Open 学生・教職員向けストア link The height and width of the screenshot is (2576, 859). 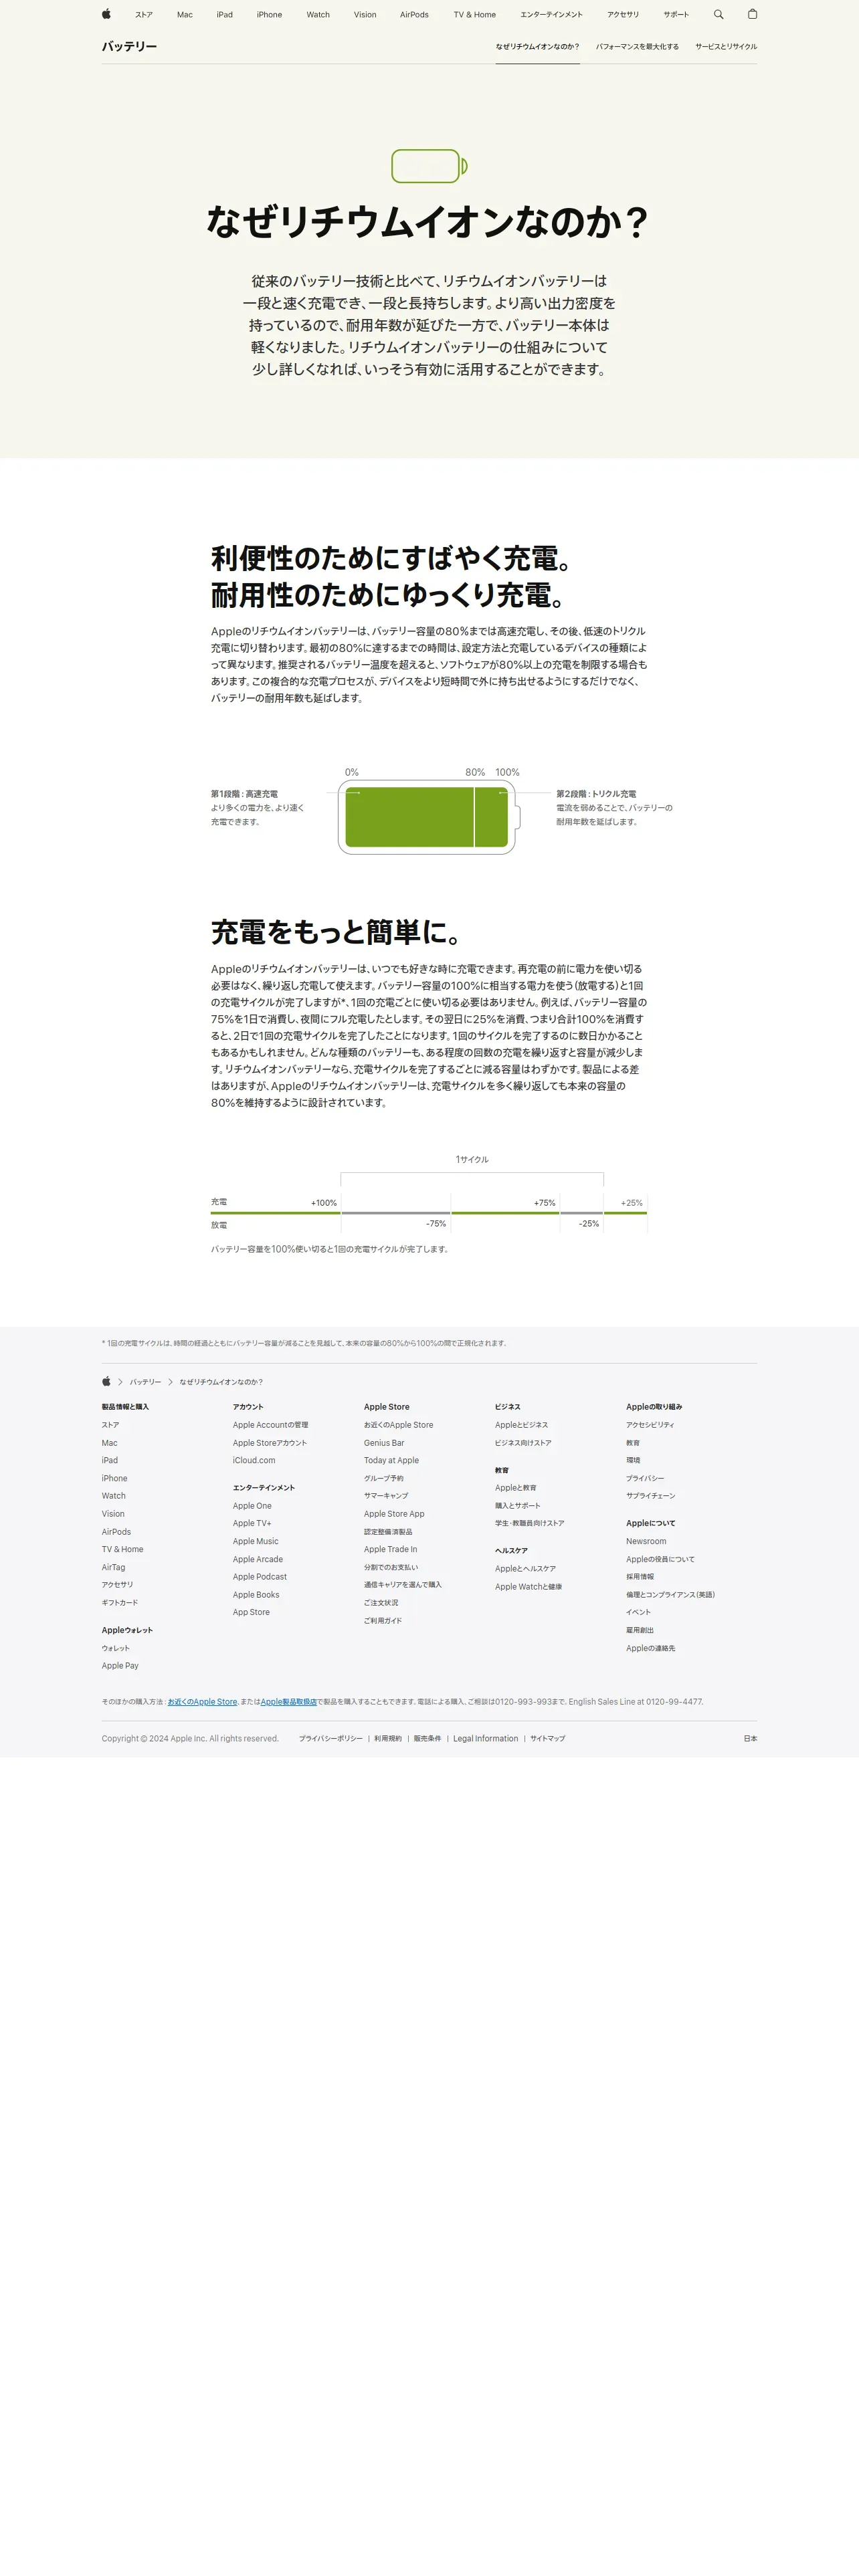[x=529, y=1523]
